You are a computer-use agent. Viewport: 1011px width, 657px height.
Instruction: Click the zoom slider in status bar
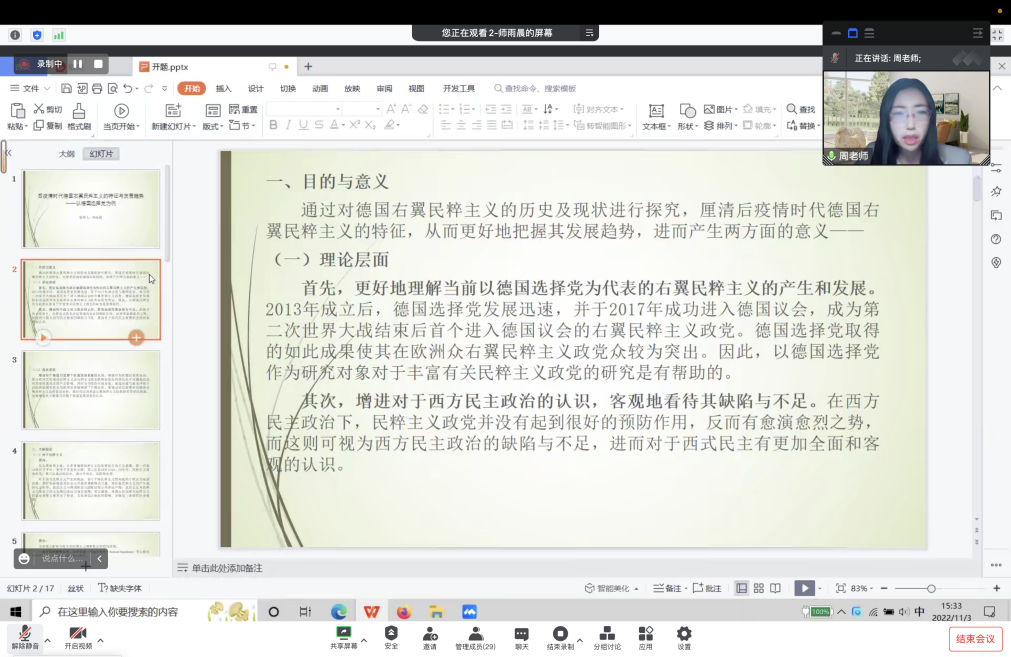(931, 588)
